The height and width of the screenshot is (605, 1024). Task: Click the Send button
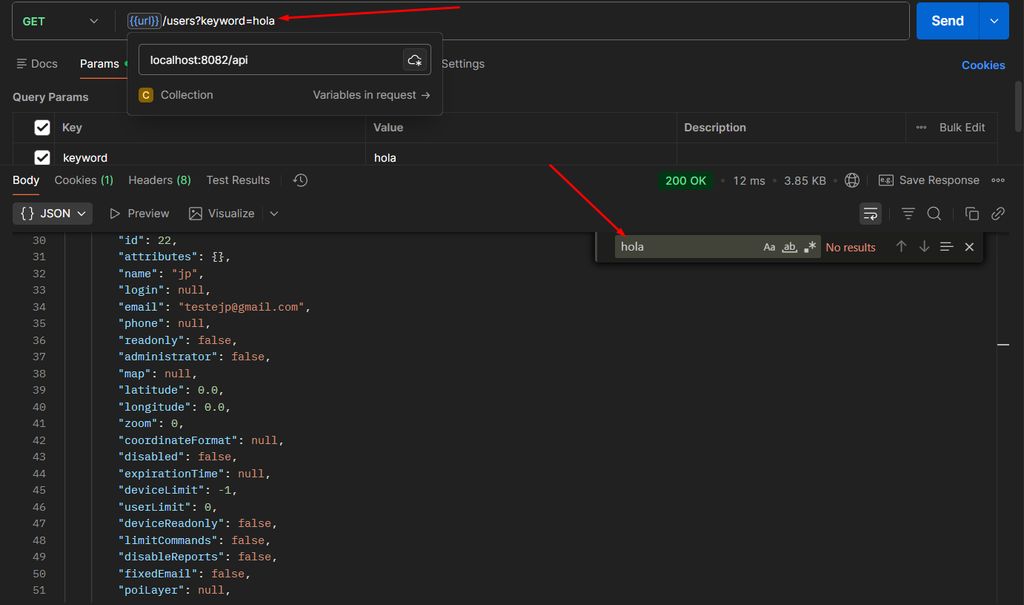coord(947,21)
